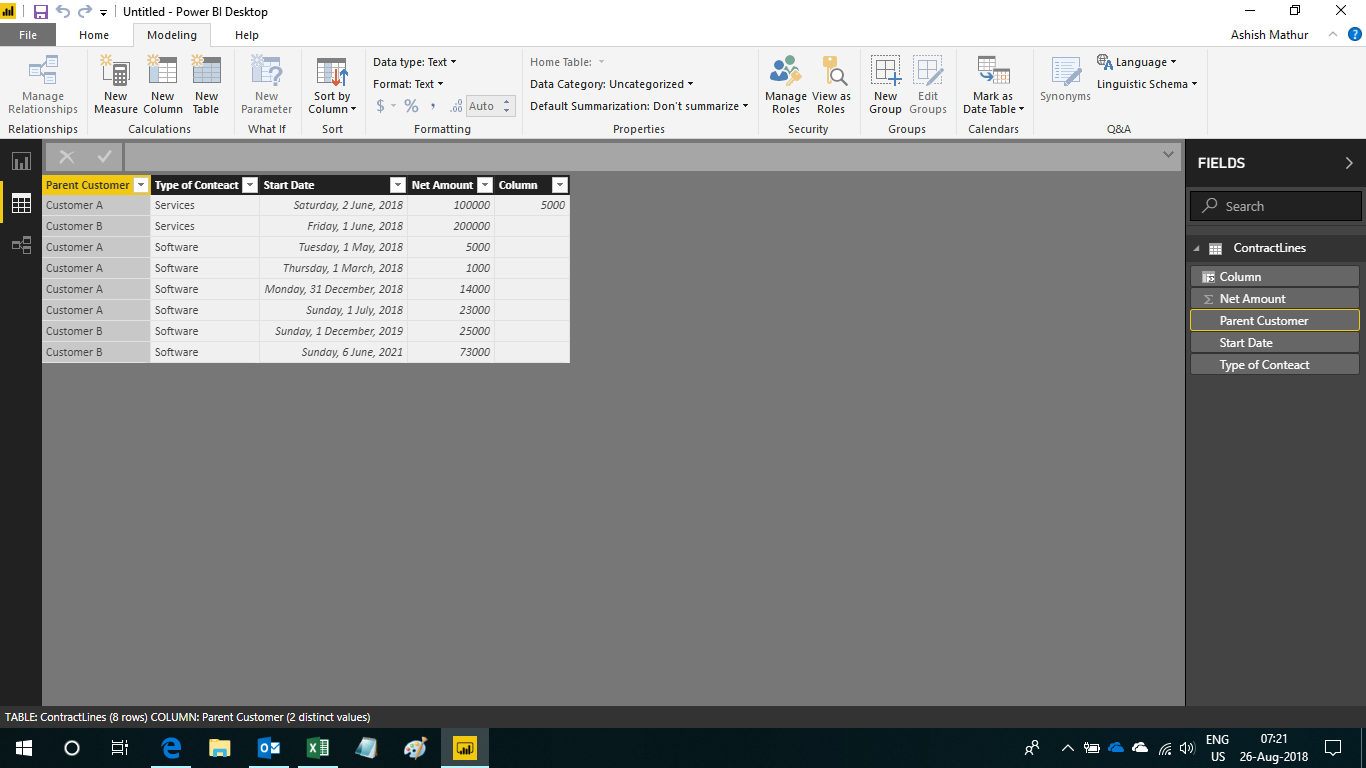Click the Start Date column header
Viewport: 1366px width, 768px height.
[333, 185]
